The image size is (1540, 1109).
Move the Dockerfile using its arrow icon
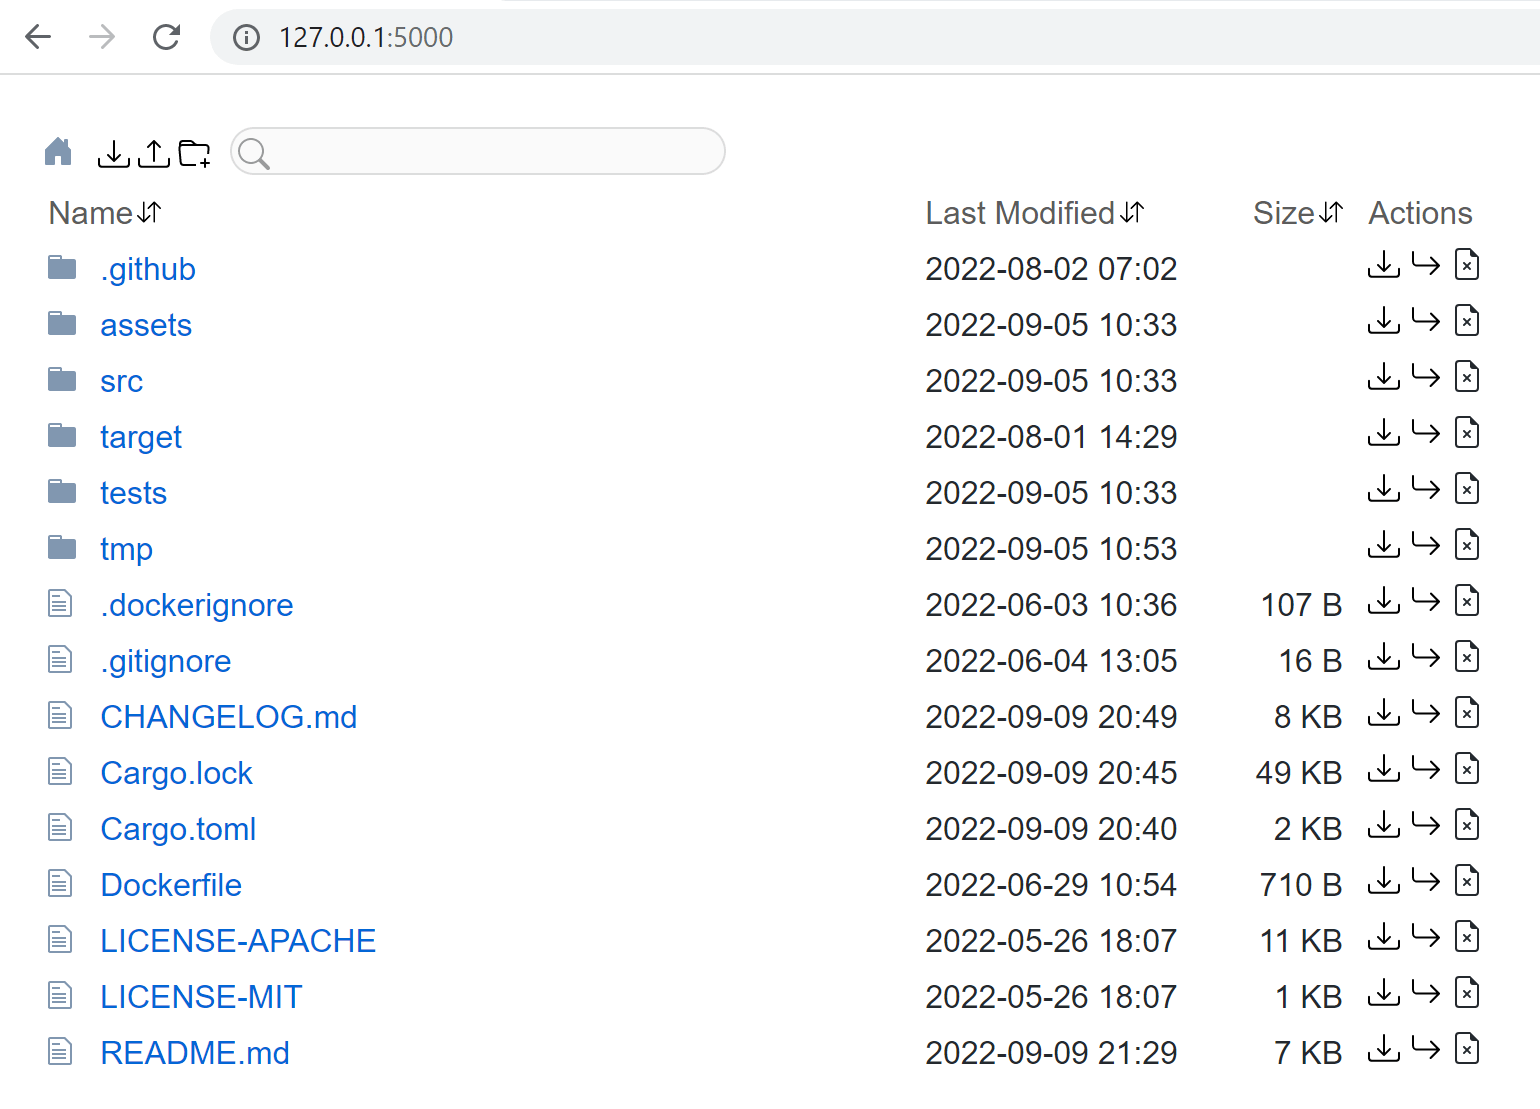1425,881
